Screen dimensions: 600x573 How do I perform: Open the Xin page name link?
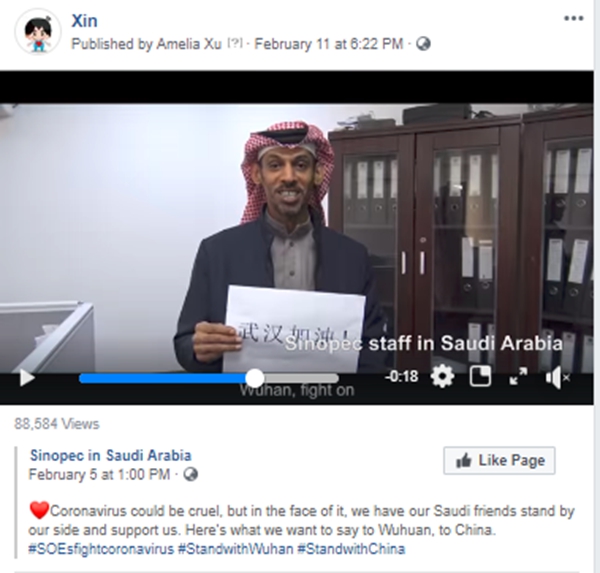84,20
